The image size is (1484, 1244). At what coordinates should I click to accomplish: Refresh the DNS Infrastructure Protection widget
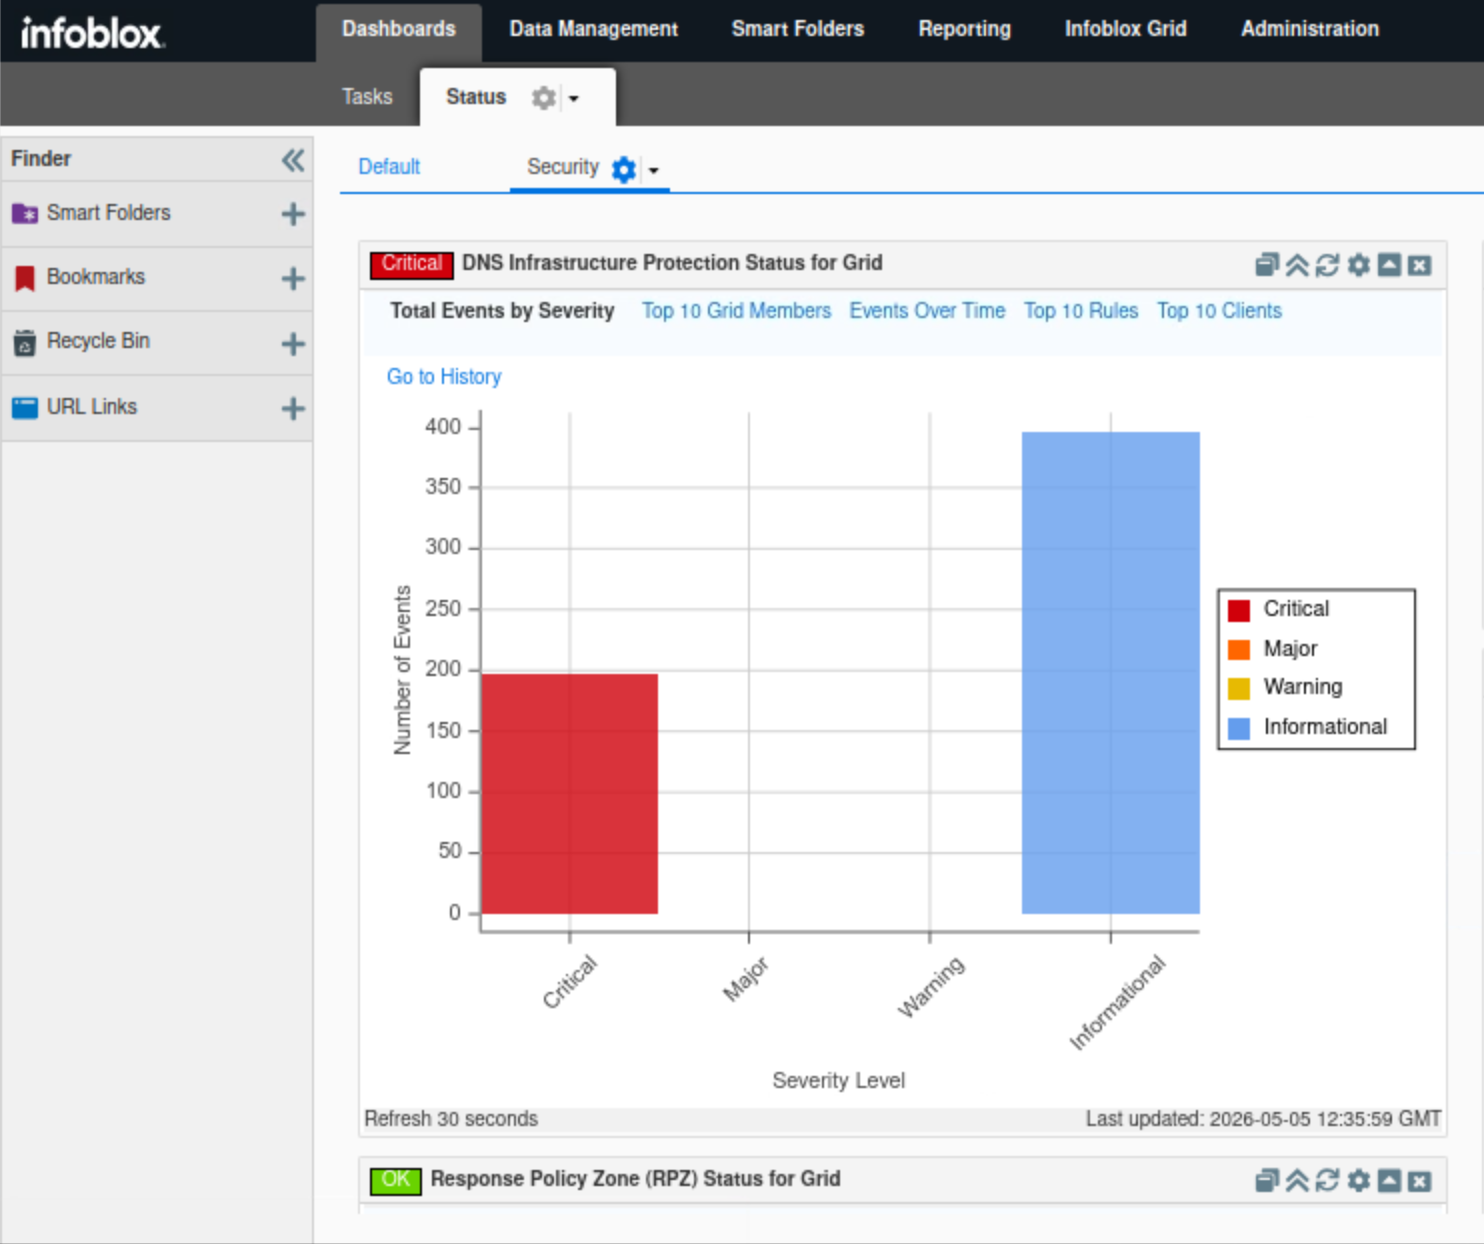[1327, 265]
